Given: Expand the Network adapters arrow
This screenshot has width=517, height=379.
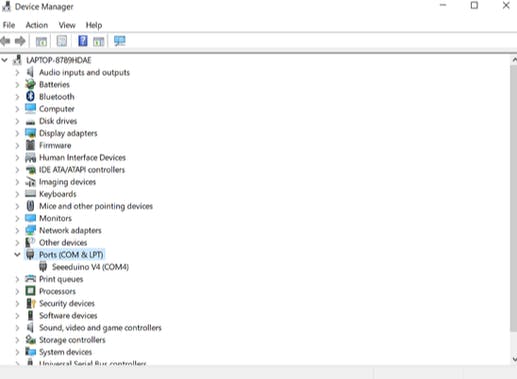Looking at the screenshot, I should (17, 230).
